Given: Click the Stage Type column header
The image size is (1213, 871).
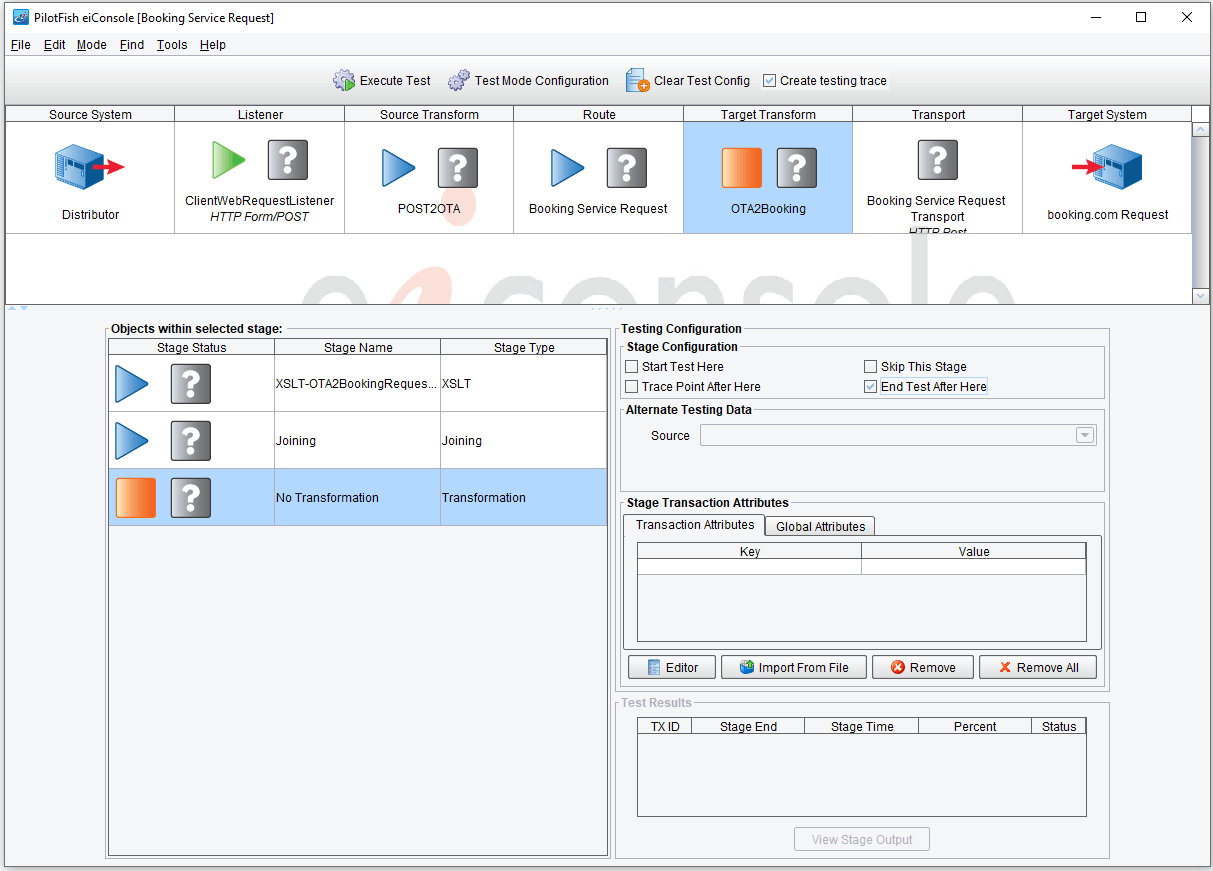Looking at the screenshot, I should click(524, 347).
